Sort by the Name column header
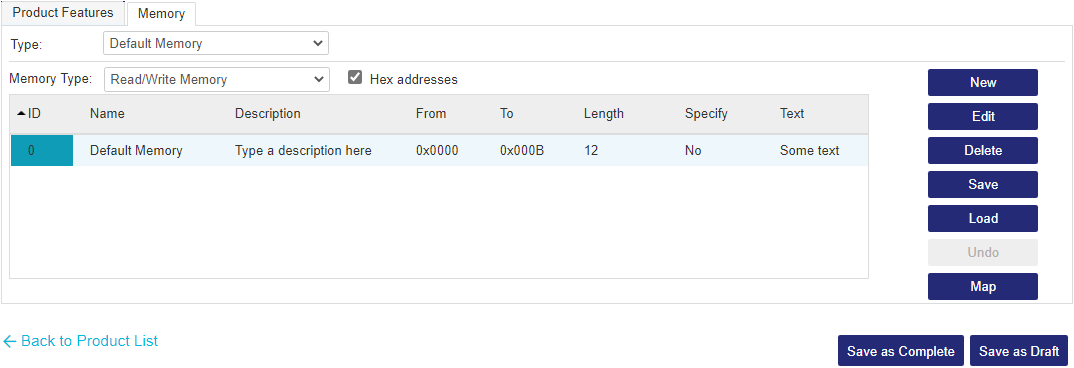The width and height of the screenshot is (1074, 368). [108, 114]
